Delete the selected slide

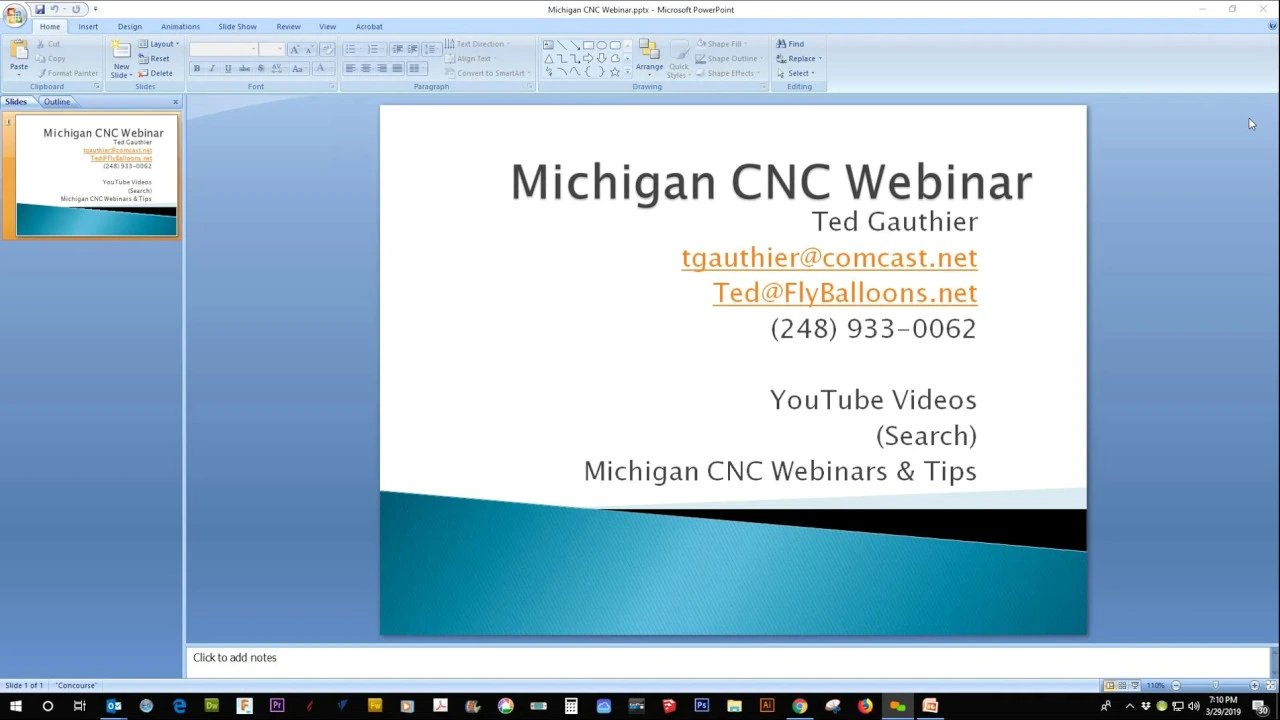tap(155, 73)
